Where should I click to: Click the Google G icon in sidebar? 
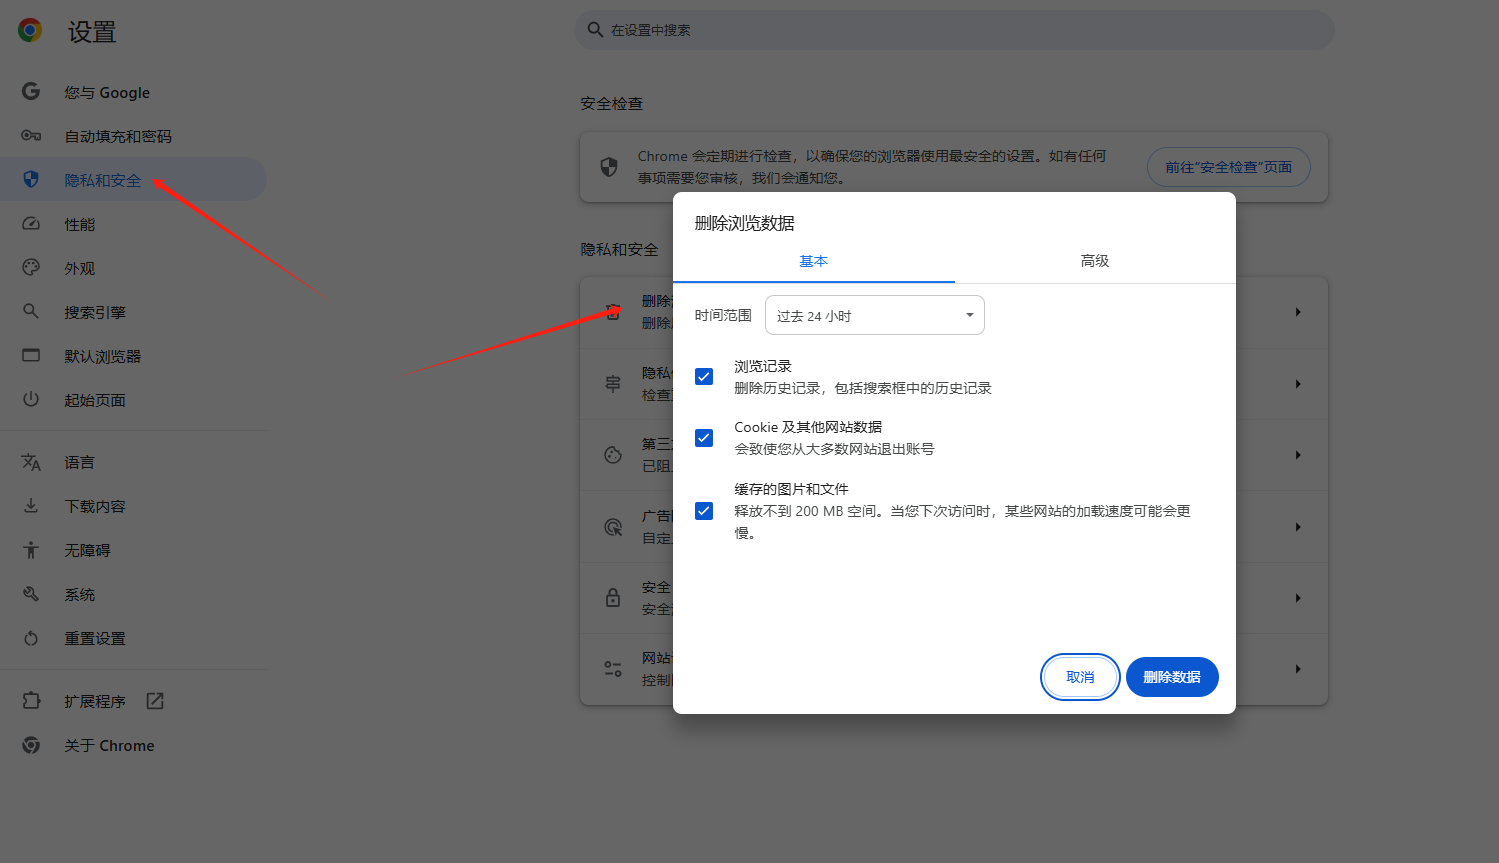(31, 92)
